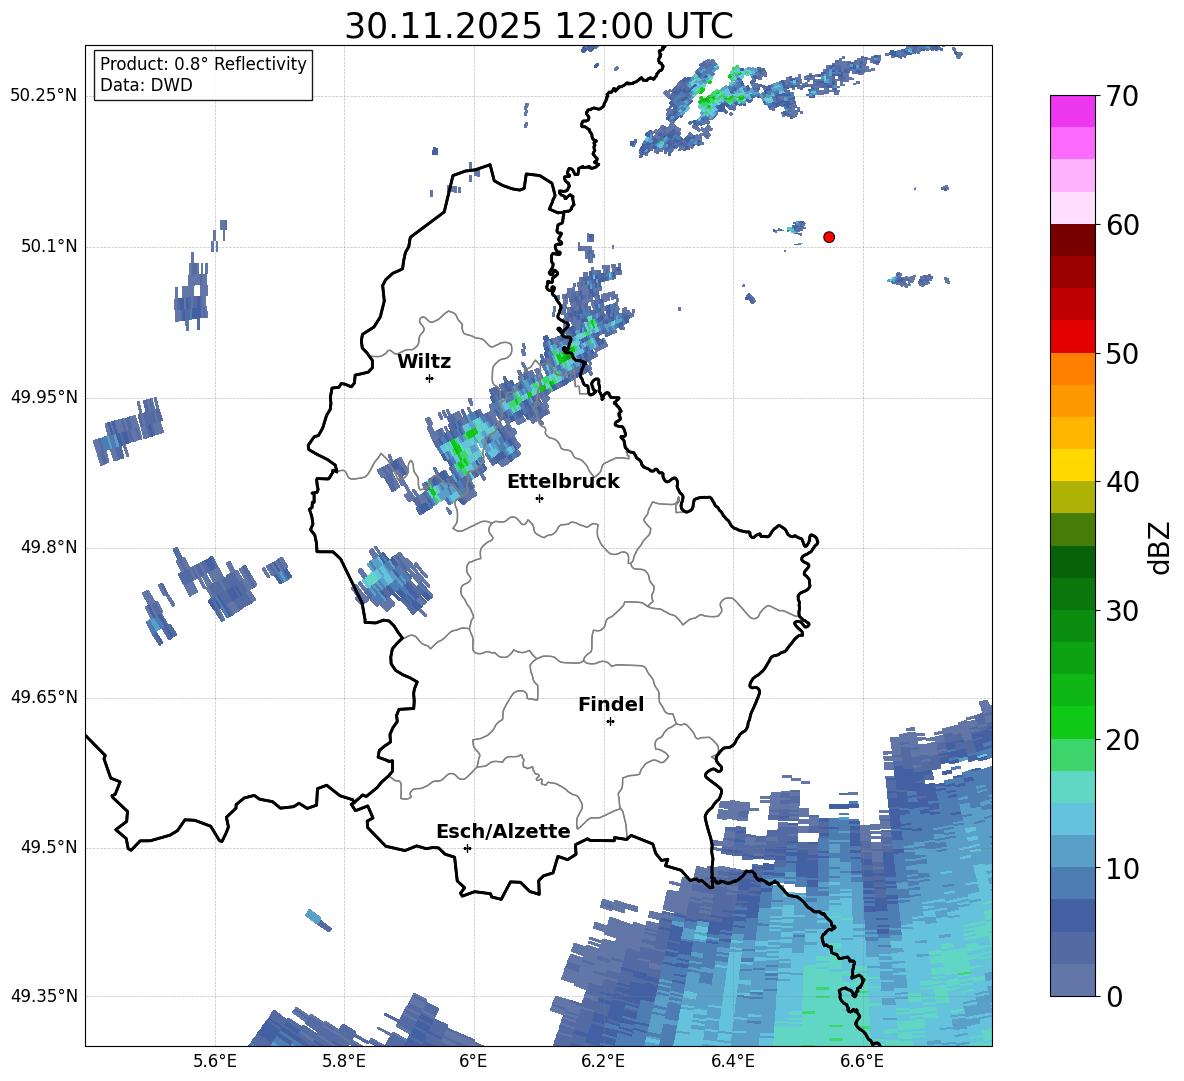Pick the magenta 70 dBZ colorbar segment

click(1072, 111)
